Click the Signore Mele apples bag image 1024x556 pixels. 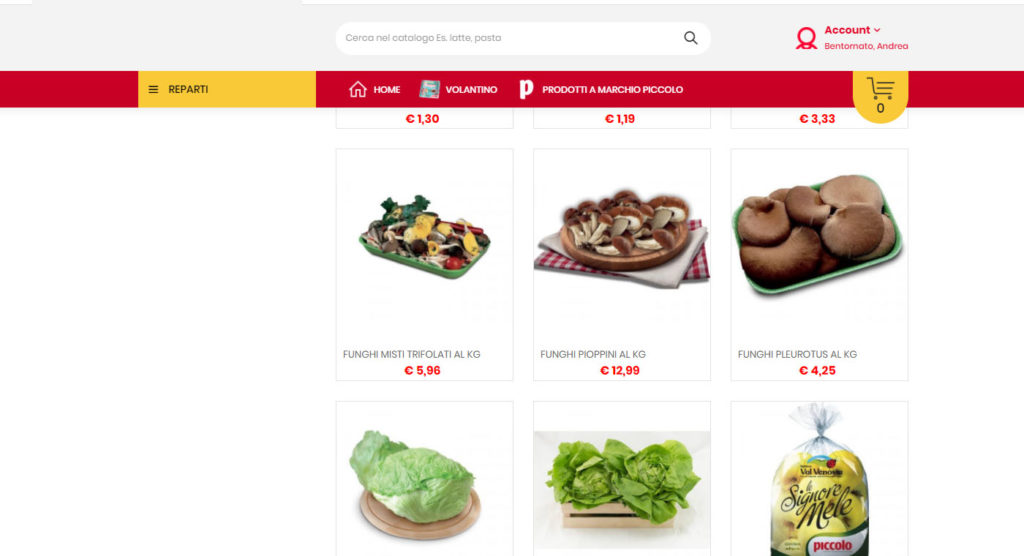coord(820,480)
